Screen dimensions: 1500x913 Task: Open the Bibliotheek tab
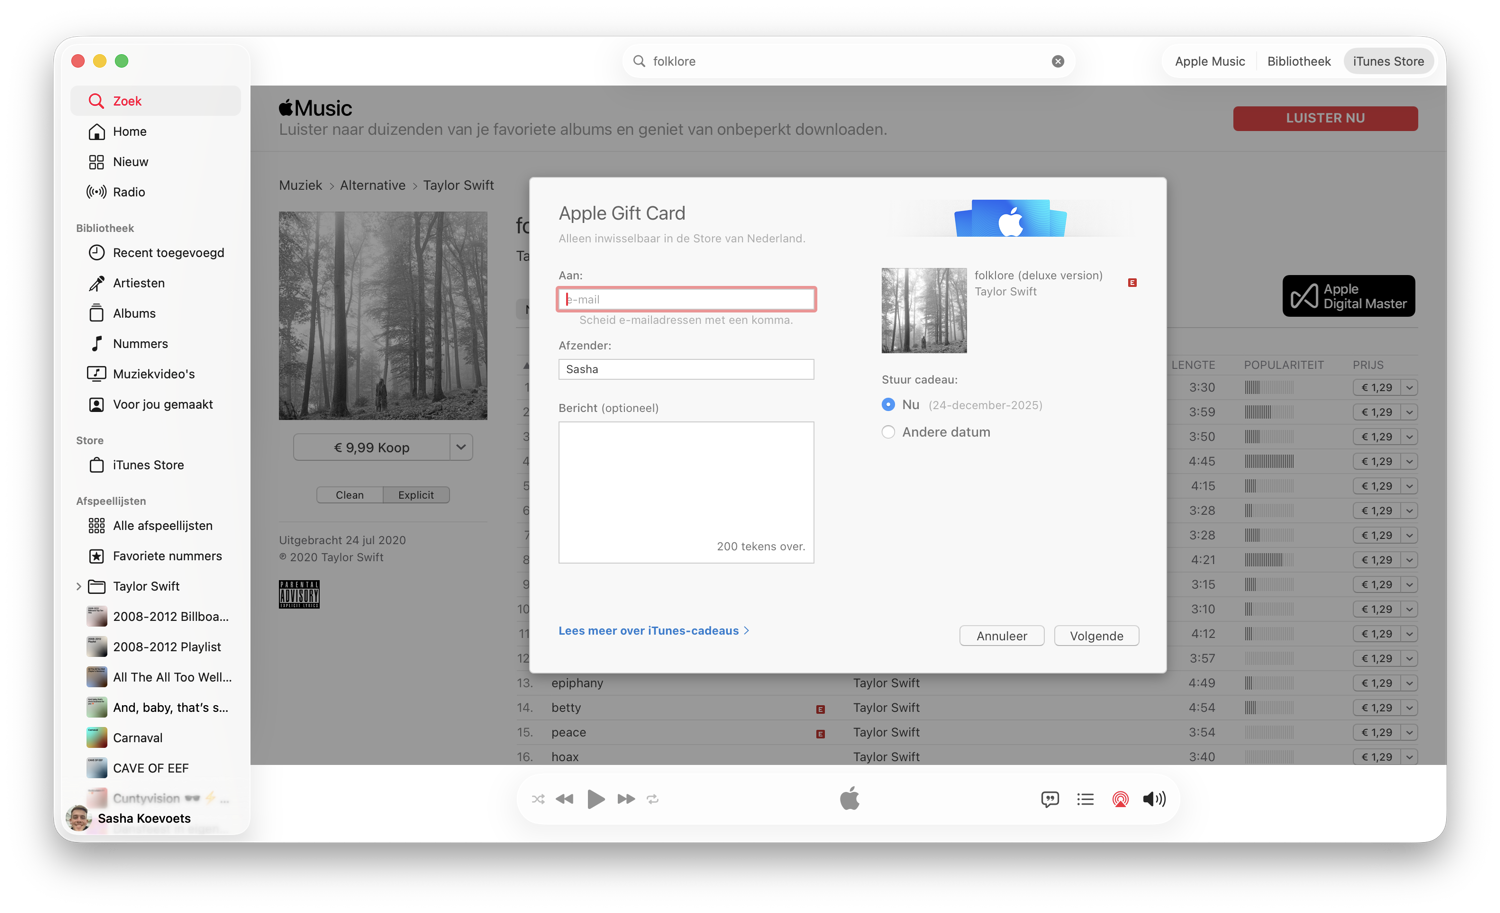click(1299, 61)
